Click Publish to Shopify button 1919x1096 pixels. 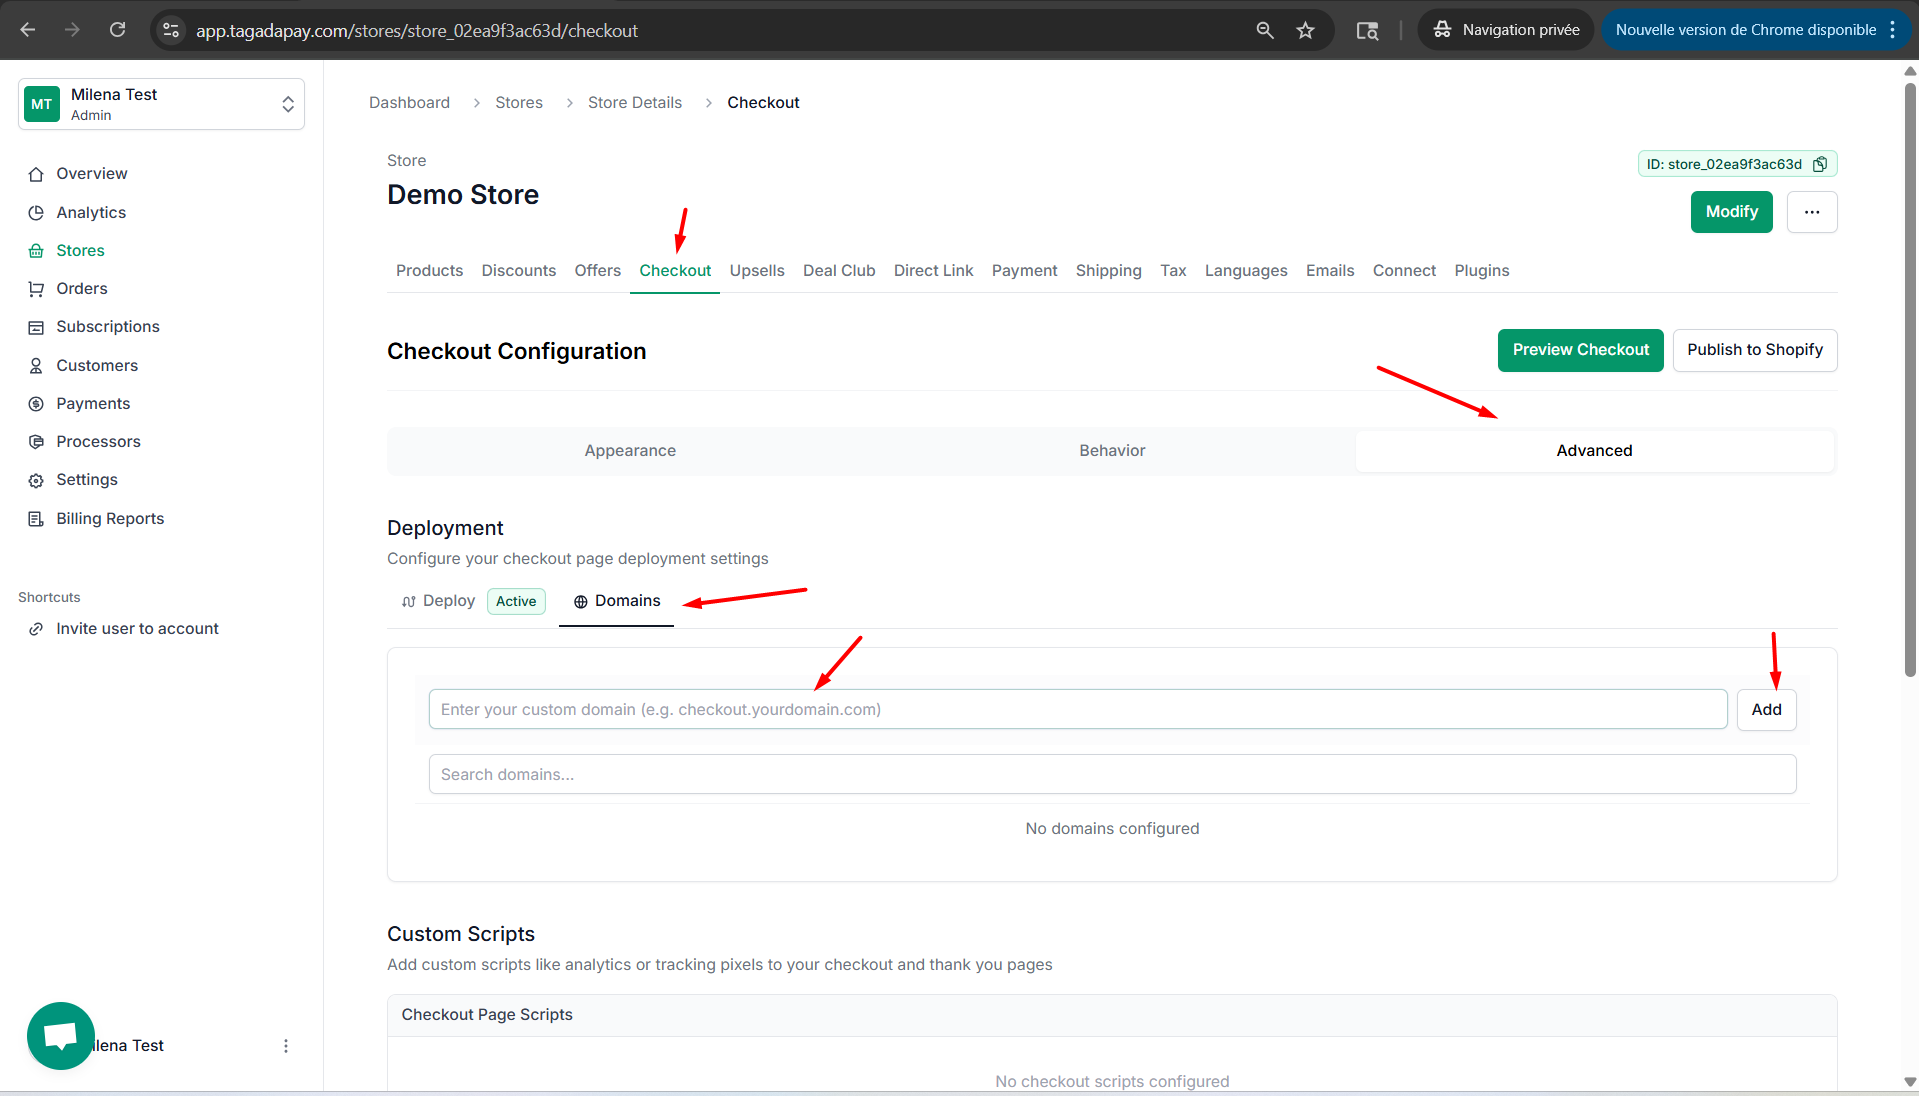(x=1755, y=350)
